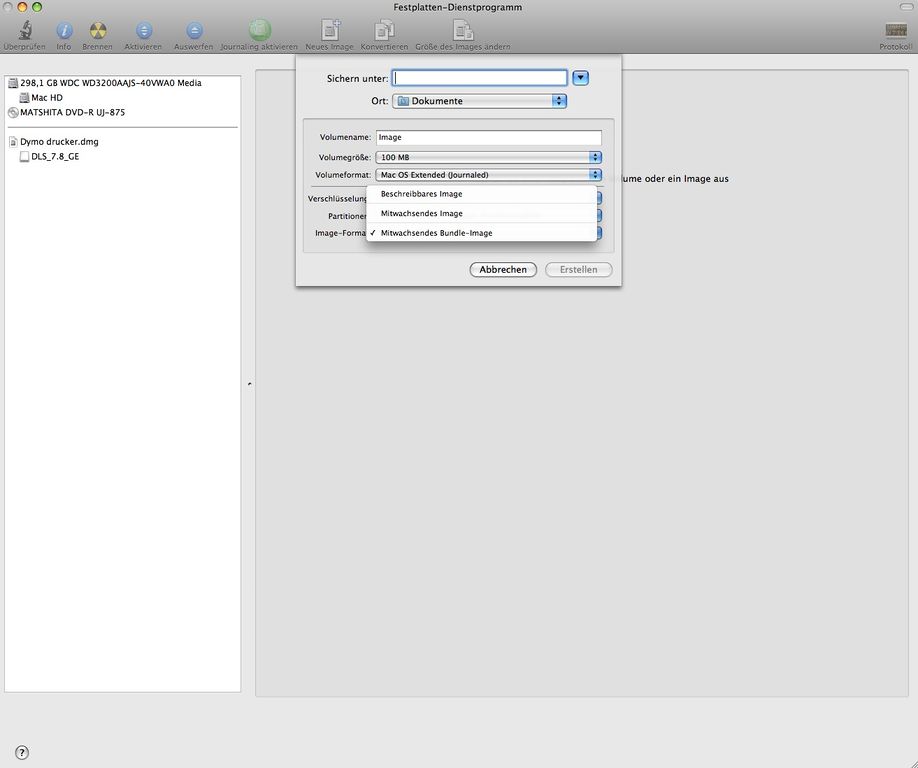918x768 pixels.
Task: Expand the save dialog with the arrow button
Action: [x=580, y=78]
